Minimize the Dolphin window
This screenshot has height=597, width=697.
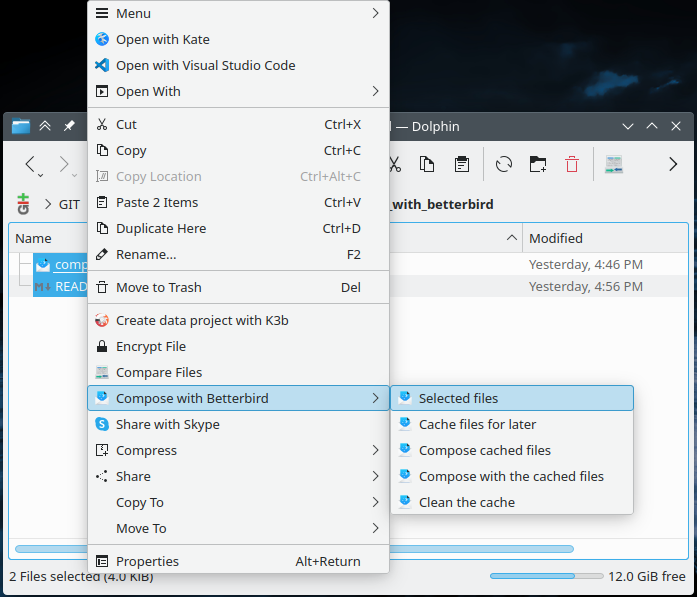[628, 126]
